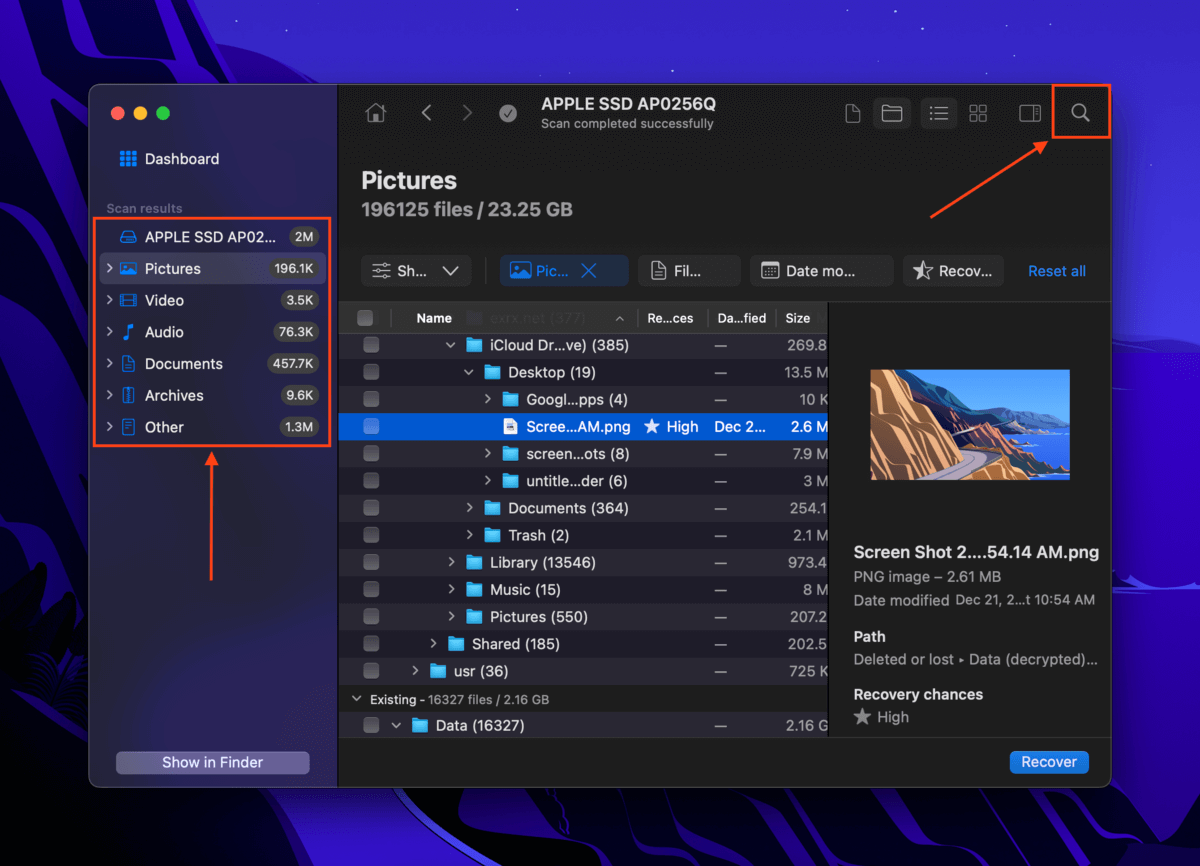Switch to file view document icon
The height and width of the screenshot is (866, 1200).
tap(853, 114)
